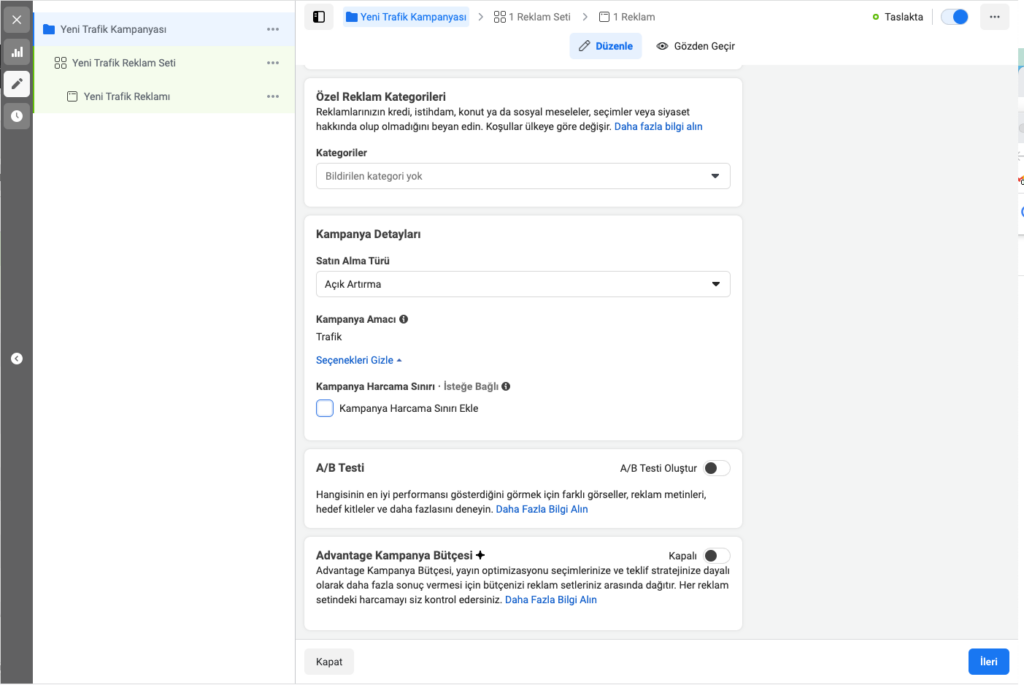The height and width of the screenshot is (685, 1024).
Task: Click the left arrow collapse panel icon
Action: pyautogui.click(x=16, y=359)
